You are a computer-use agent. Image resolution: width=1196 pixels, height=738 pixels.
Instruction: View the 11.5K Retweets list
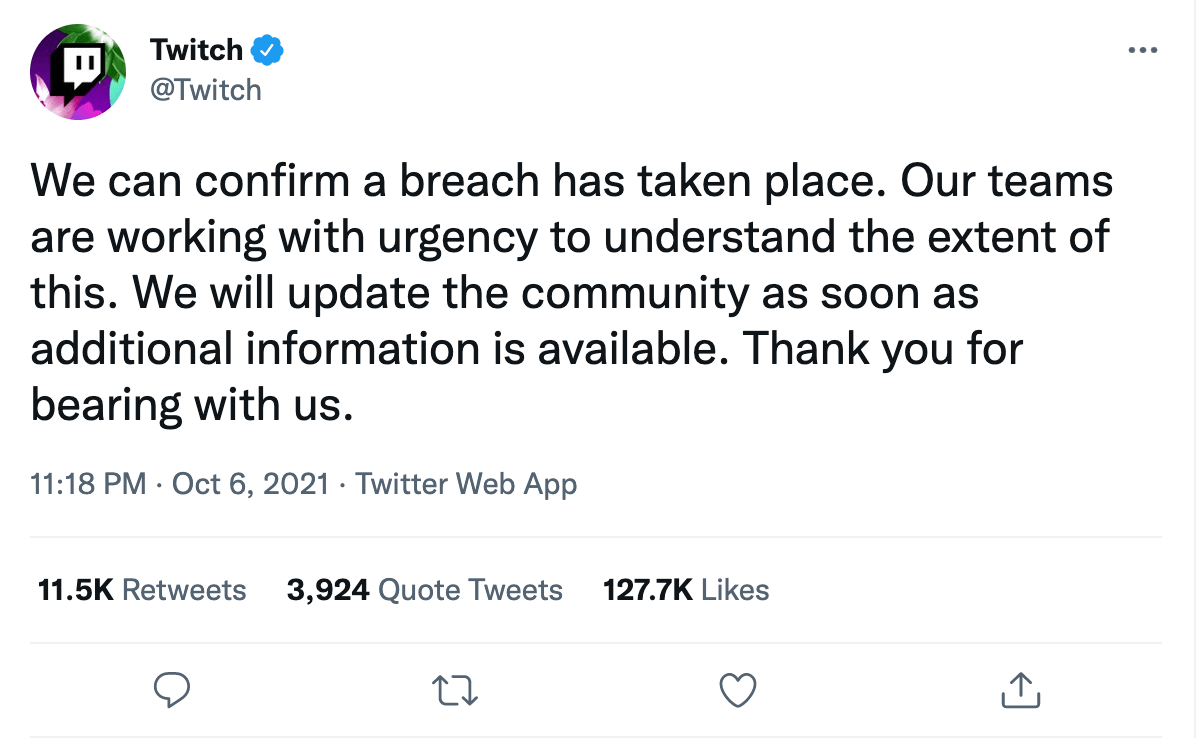tap(140, 590)
